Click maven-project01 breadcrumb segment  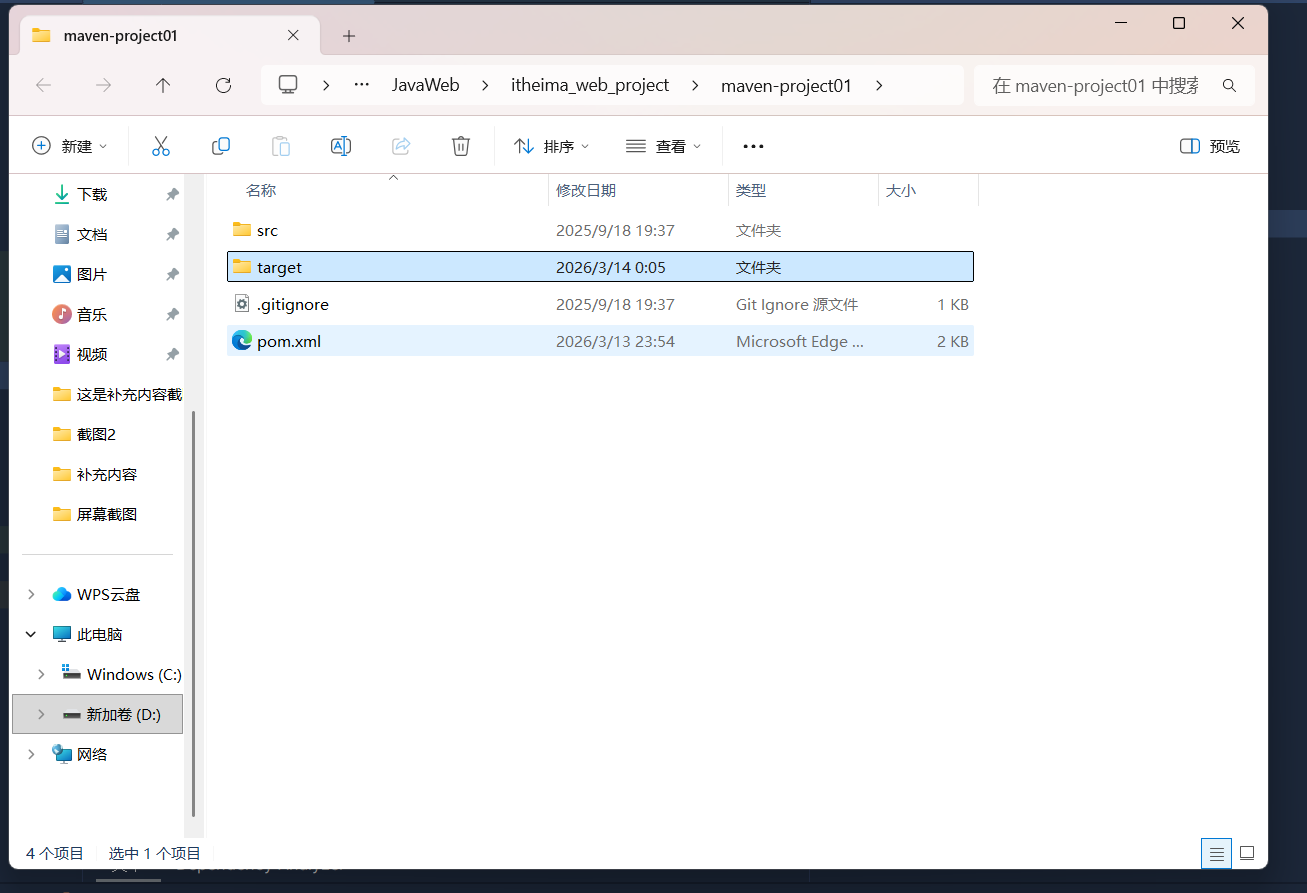tap(786, 86)
